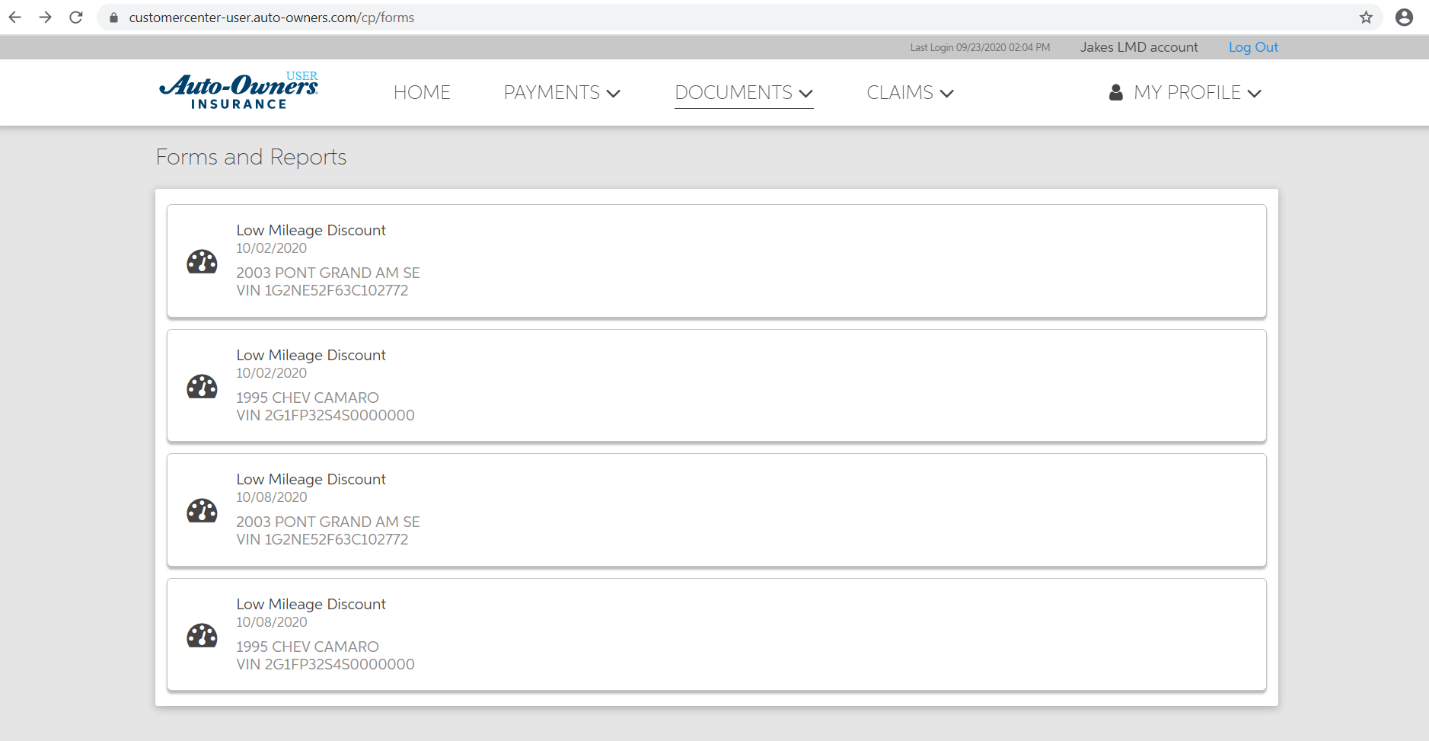This screenshot has height=741, width=1429.
Task: Reload the page with the refresh icon
Action: pyautogui.click(x=76, y=17)
